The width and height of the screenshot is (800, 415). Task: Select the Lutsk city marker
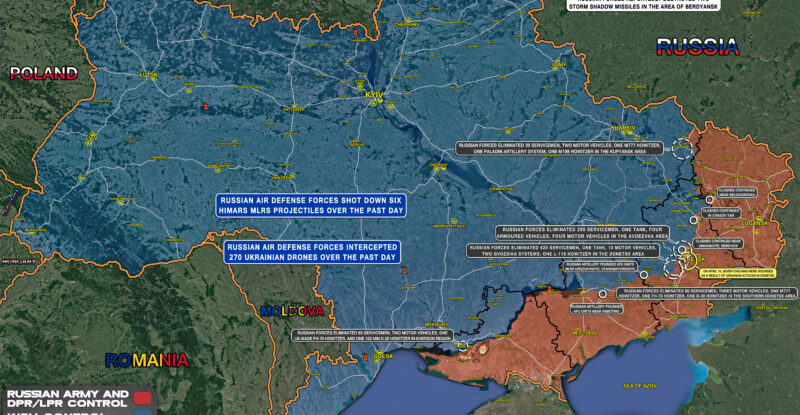(x=151, y=74)
